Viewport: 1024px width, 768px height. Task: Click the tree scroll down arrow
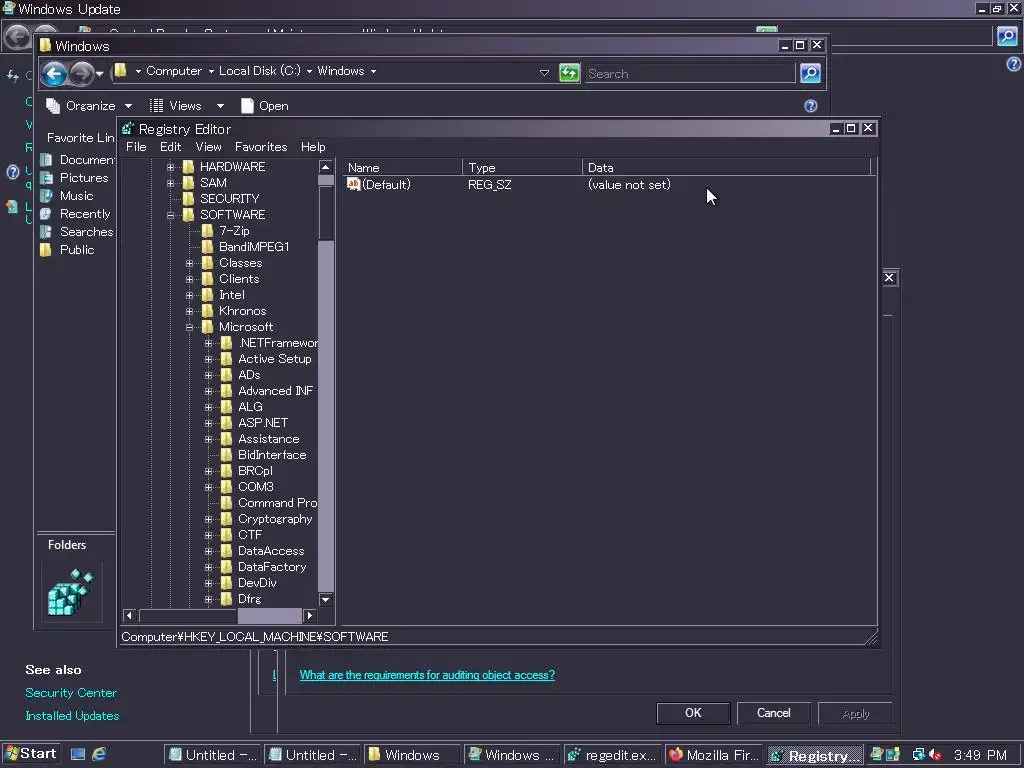click(325, 600)
